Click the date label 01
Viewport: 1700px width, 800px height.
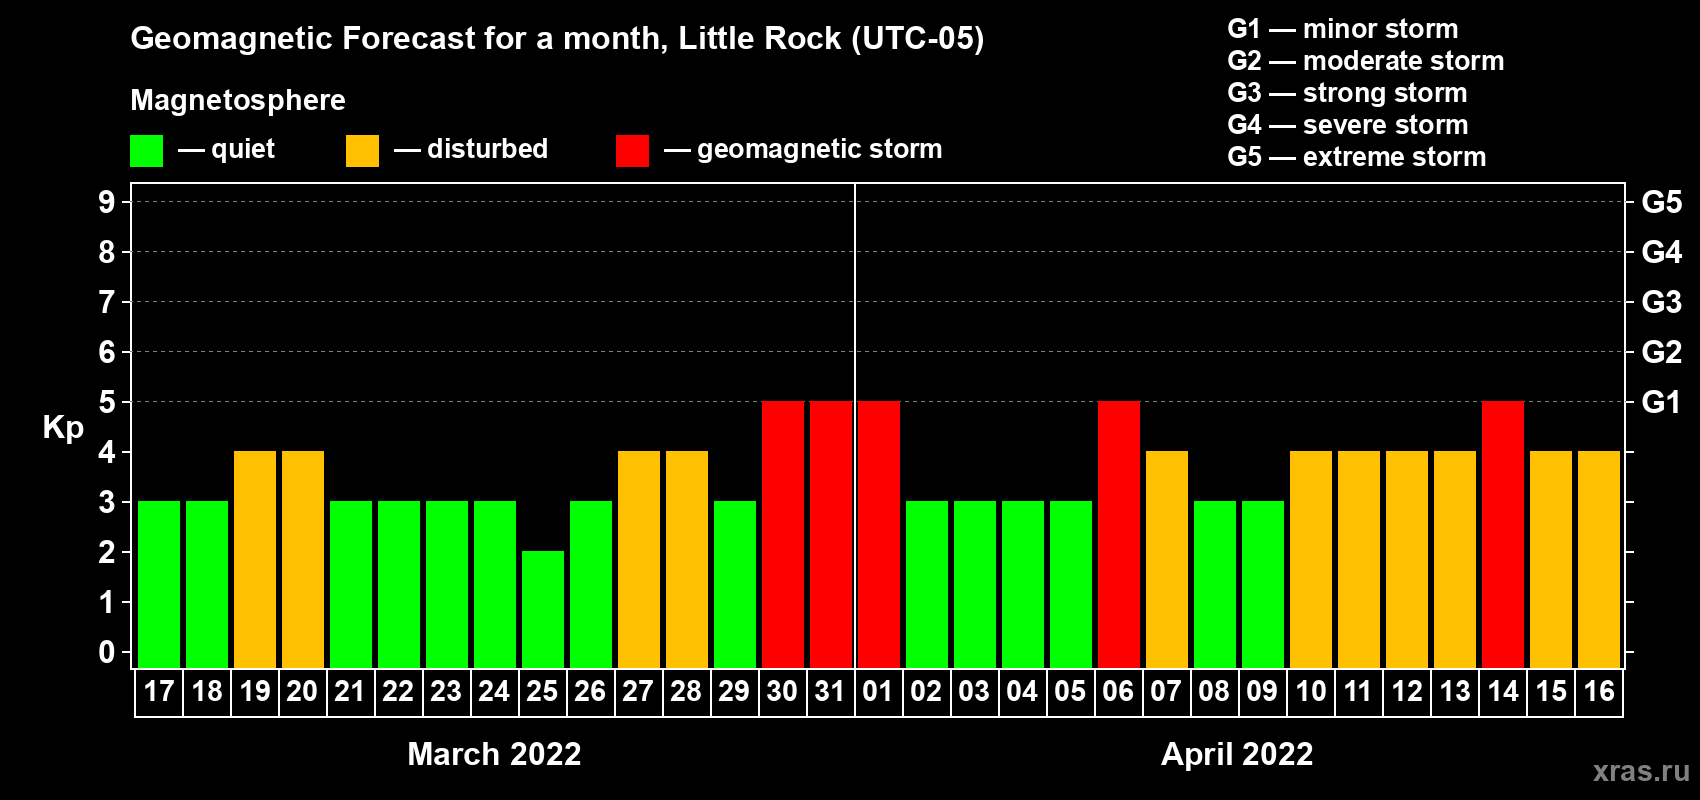[878, 691]
